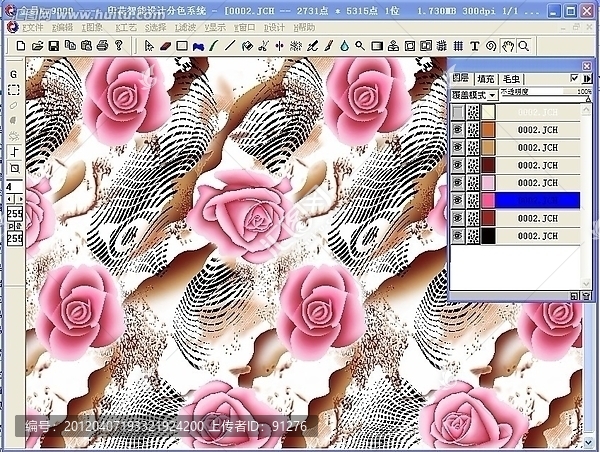The height and width of the screenshot is (452, 600).
Task: Open the layers panel flyout arrow menu
Action: (x=587, y=78)
